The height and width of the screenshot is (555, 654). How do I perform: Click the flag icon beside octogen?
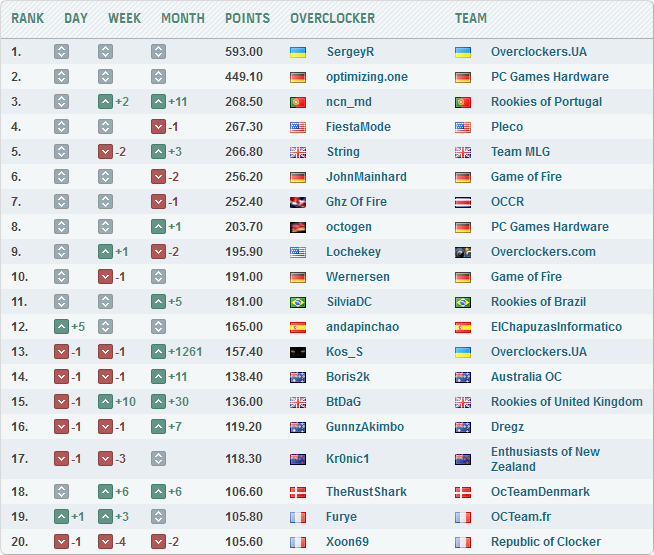pyautogui.click(x=298, y=227)
